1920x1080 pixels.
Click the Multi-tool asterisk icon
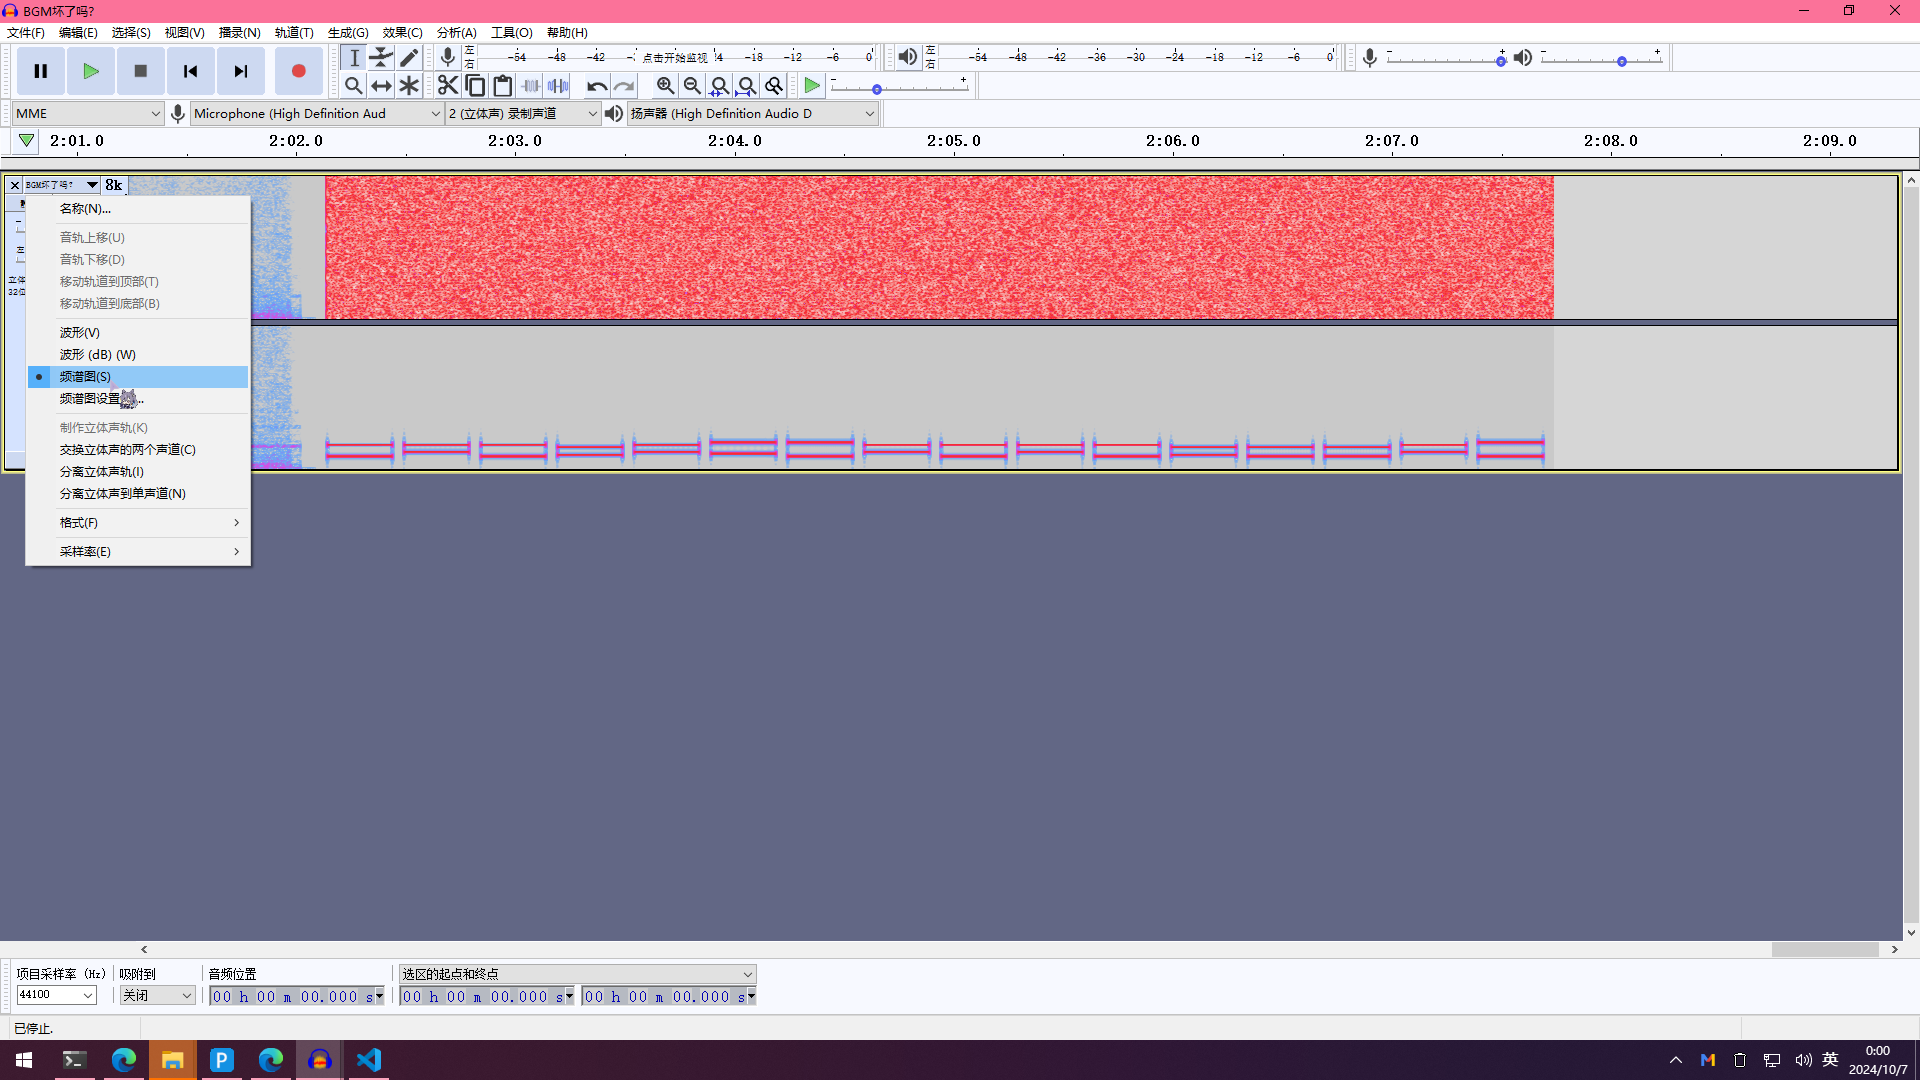[409, 86]
